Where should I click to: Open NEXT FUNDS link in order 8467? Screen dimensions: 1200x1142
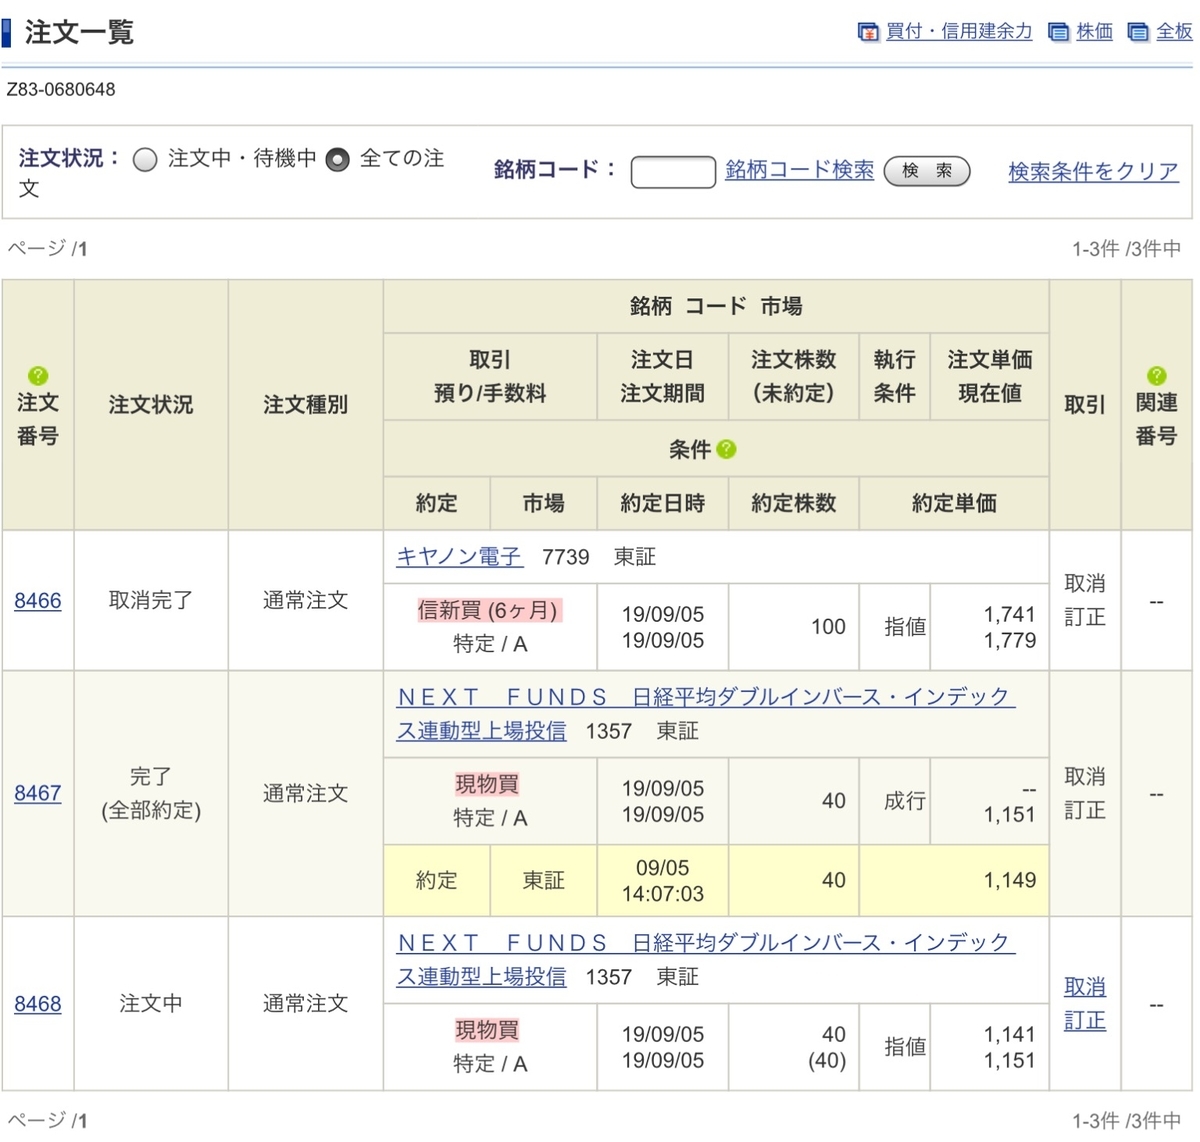706,713
